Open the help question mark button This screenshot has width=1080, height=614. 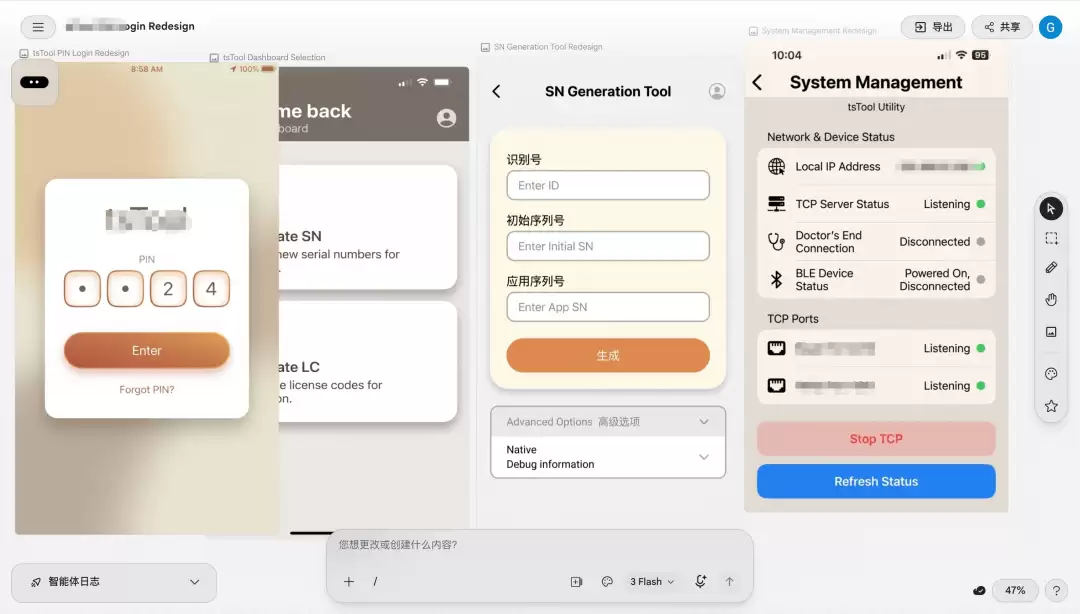click(x=1056, y=591)
